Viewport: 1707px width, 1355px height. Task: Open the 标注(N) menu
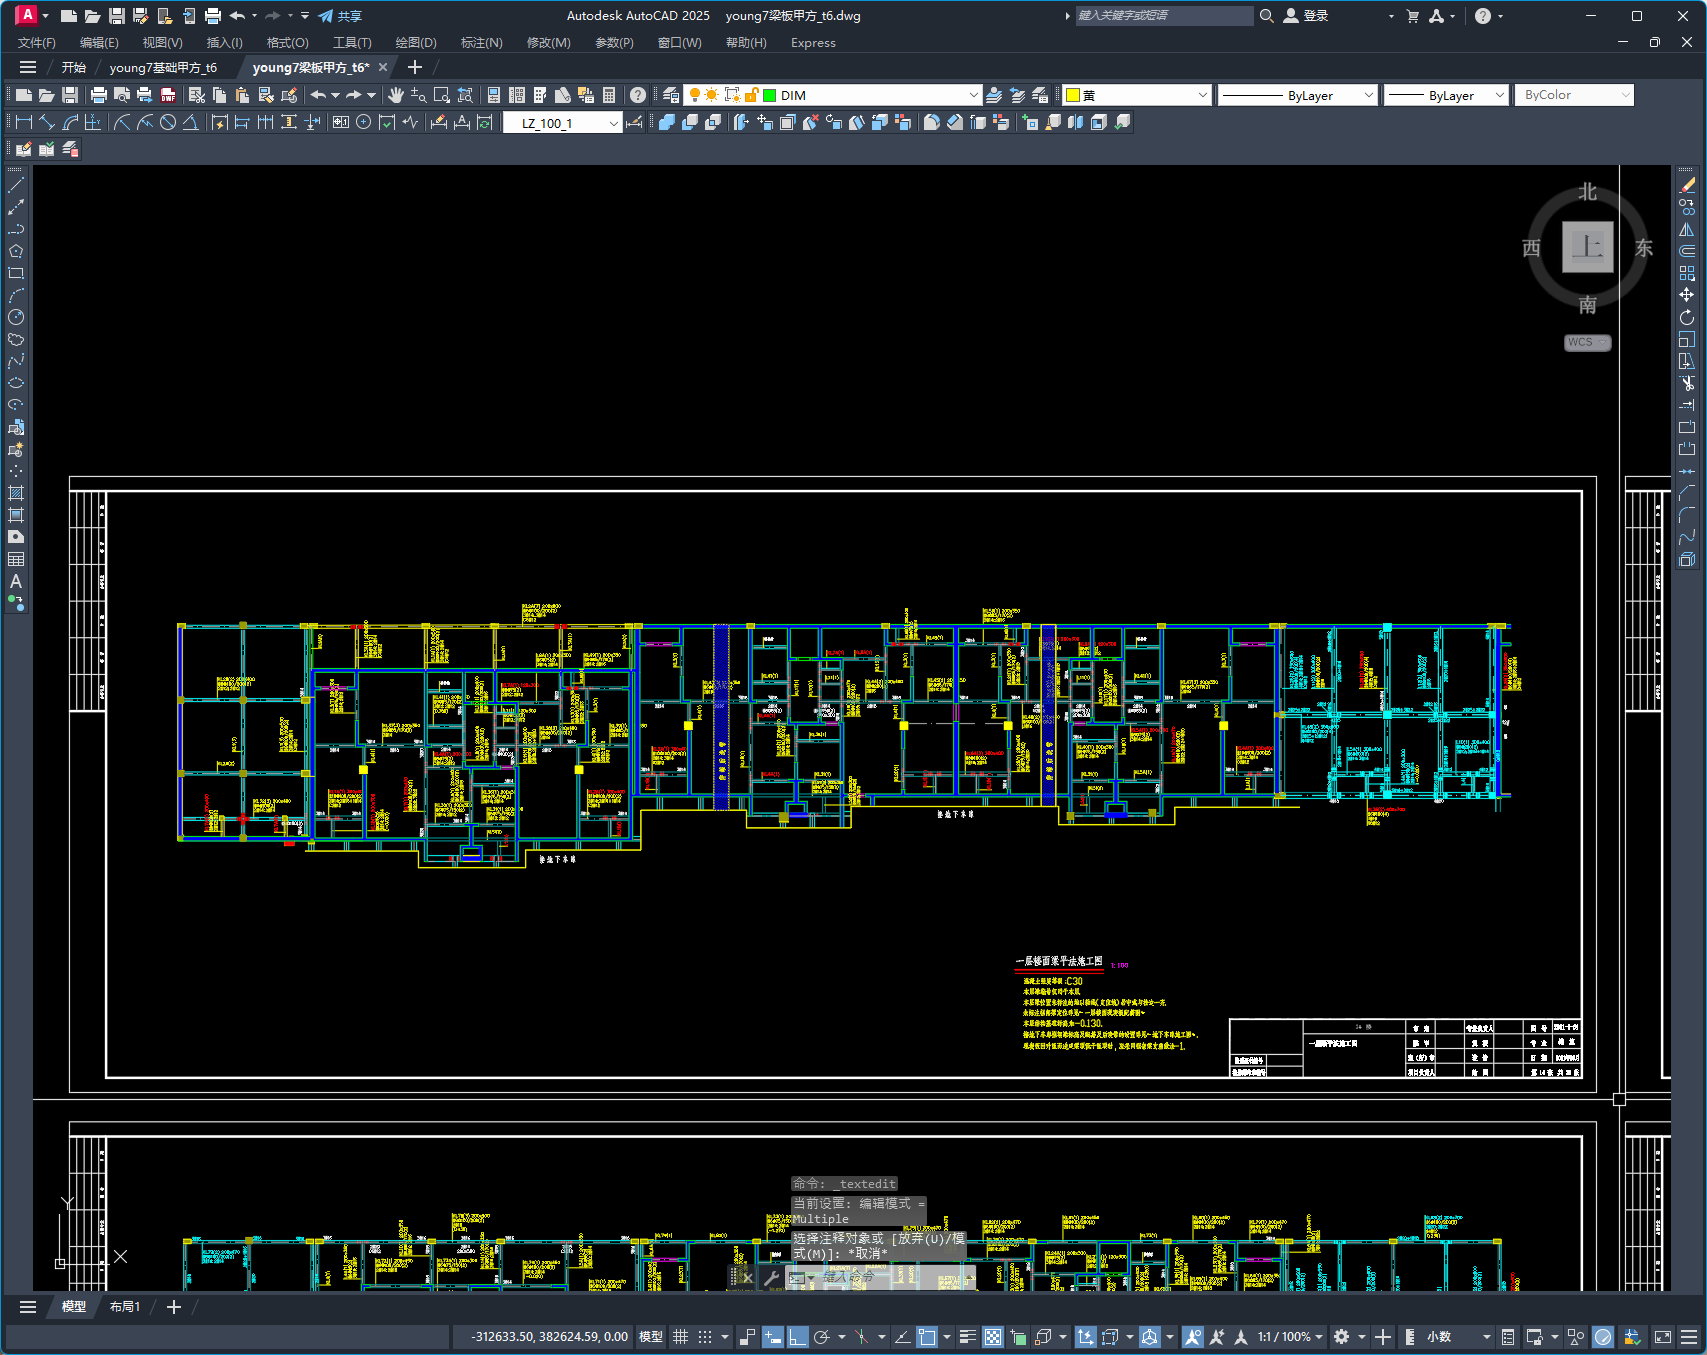[481, 43]
